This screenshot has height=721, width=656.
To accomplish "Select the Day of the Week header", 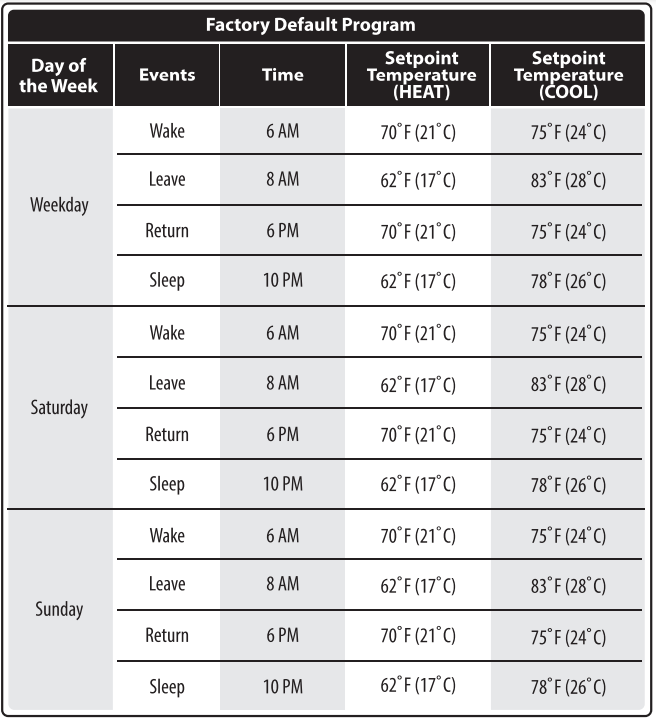I will tap(58, 75).
